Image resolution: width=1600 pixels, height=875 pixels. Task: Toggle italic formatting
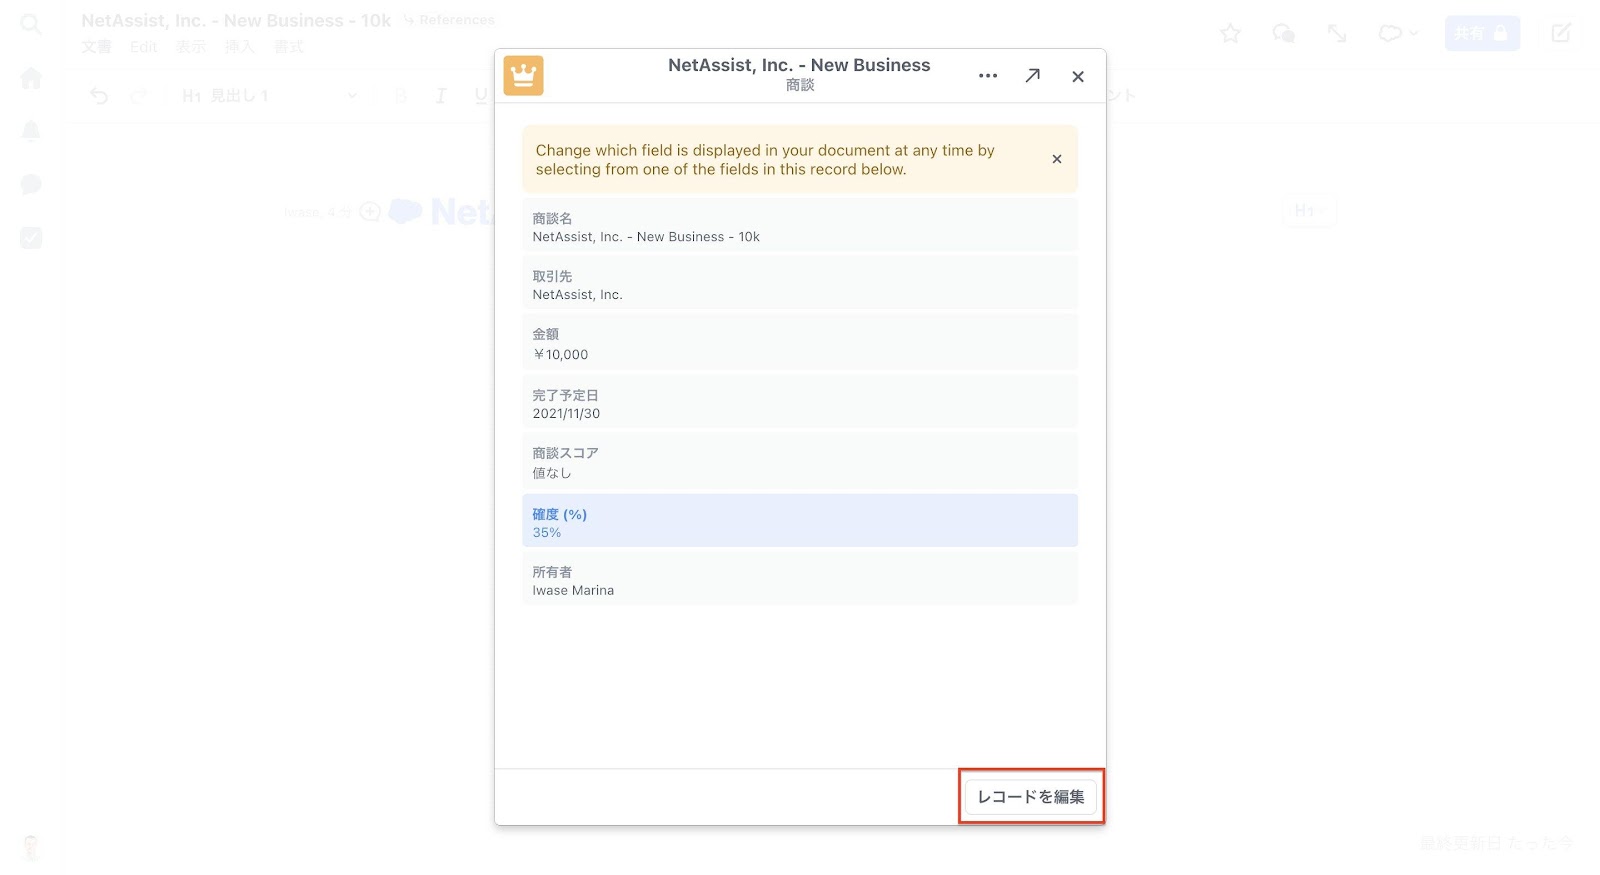point(441,96)
